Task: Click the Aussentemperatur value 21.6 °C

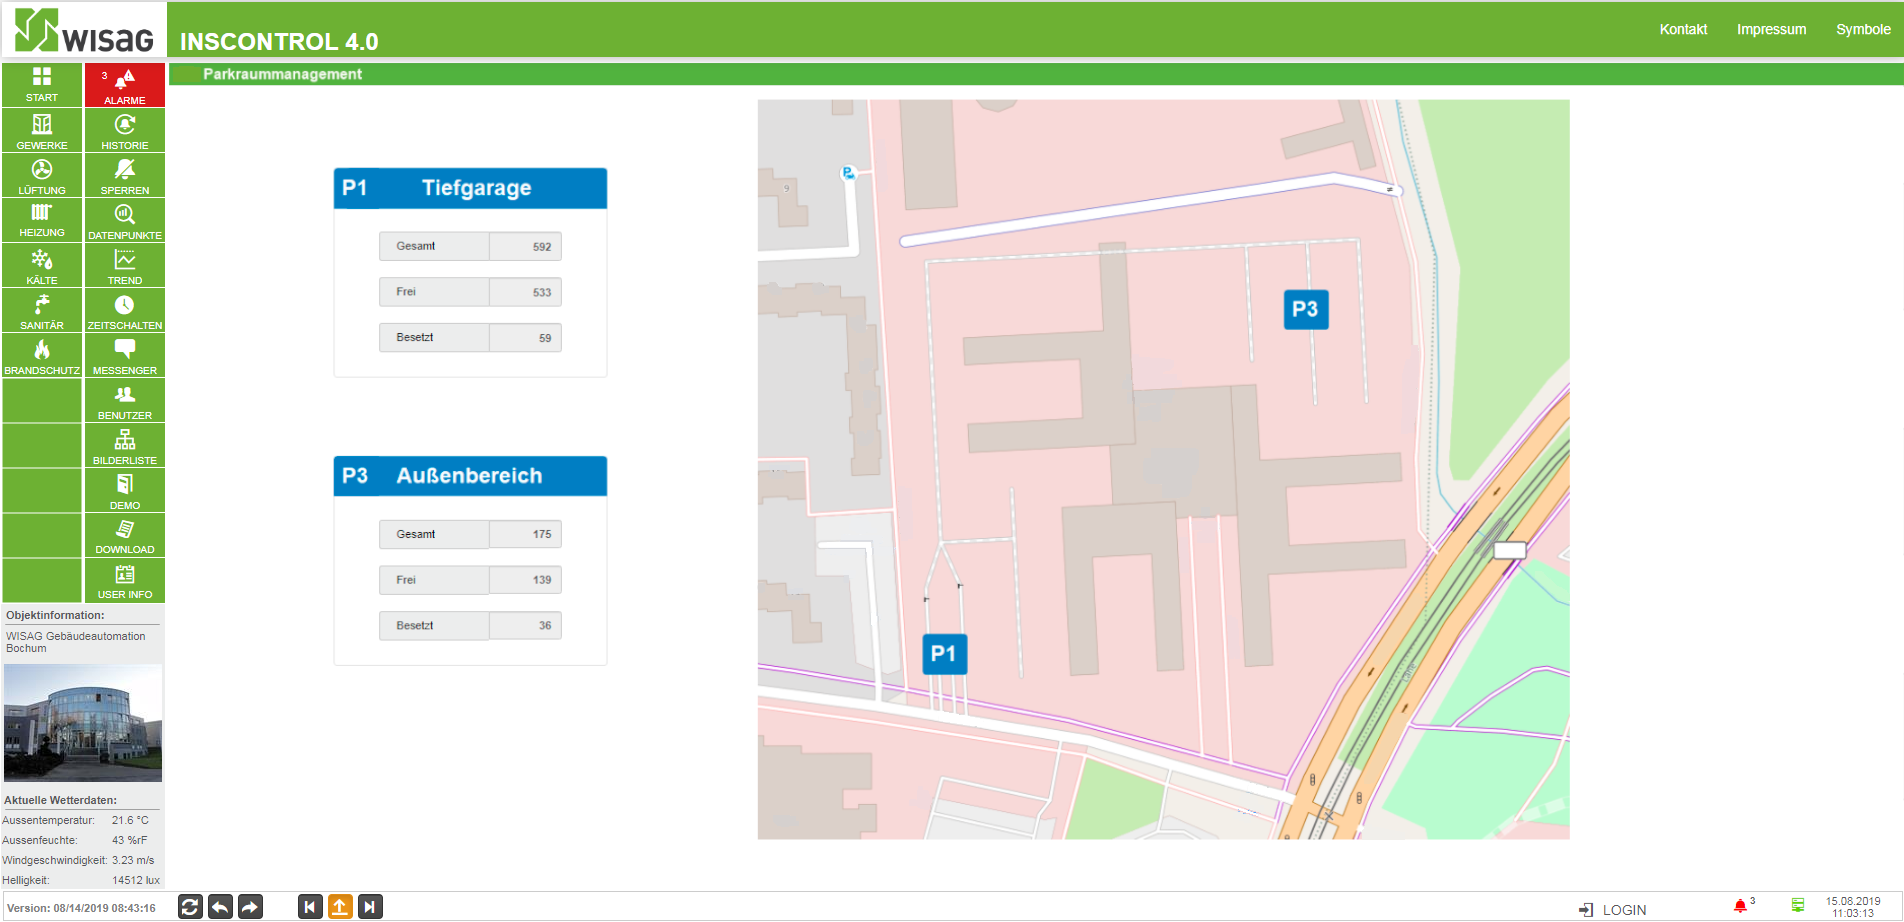Action: tap(130, 820)
